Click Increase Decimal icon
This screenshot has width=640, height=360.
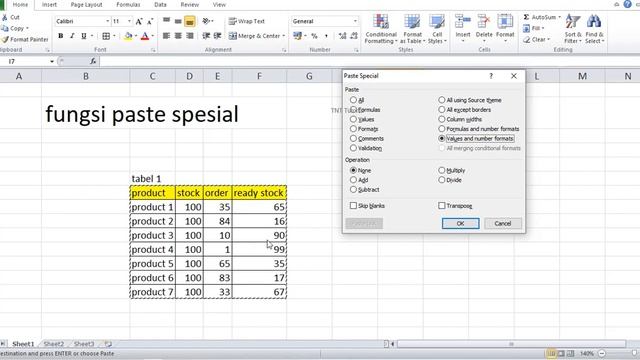click(x=342, y=36)
